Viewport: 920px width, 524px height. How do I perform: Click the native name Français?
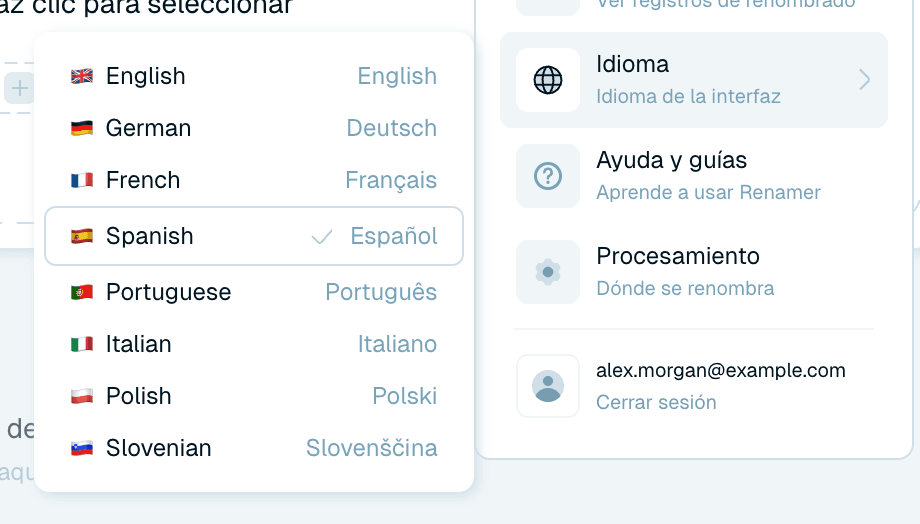pyautogui.click(x=391, y=180)
